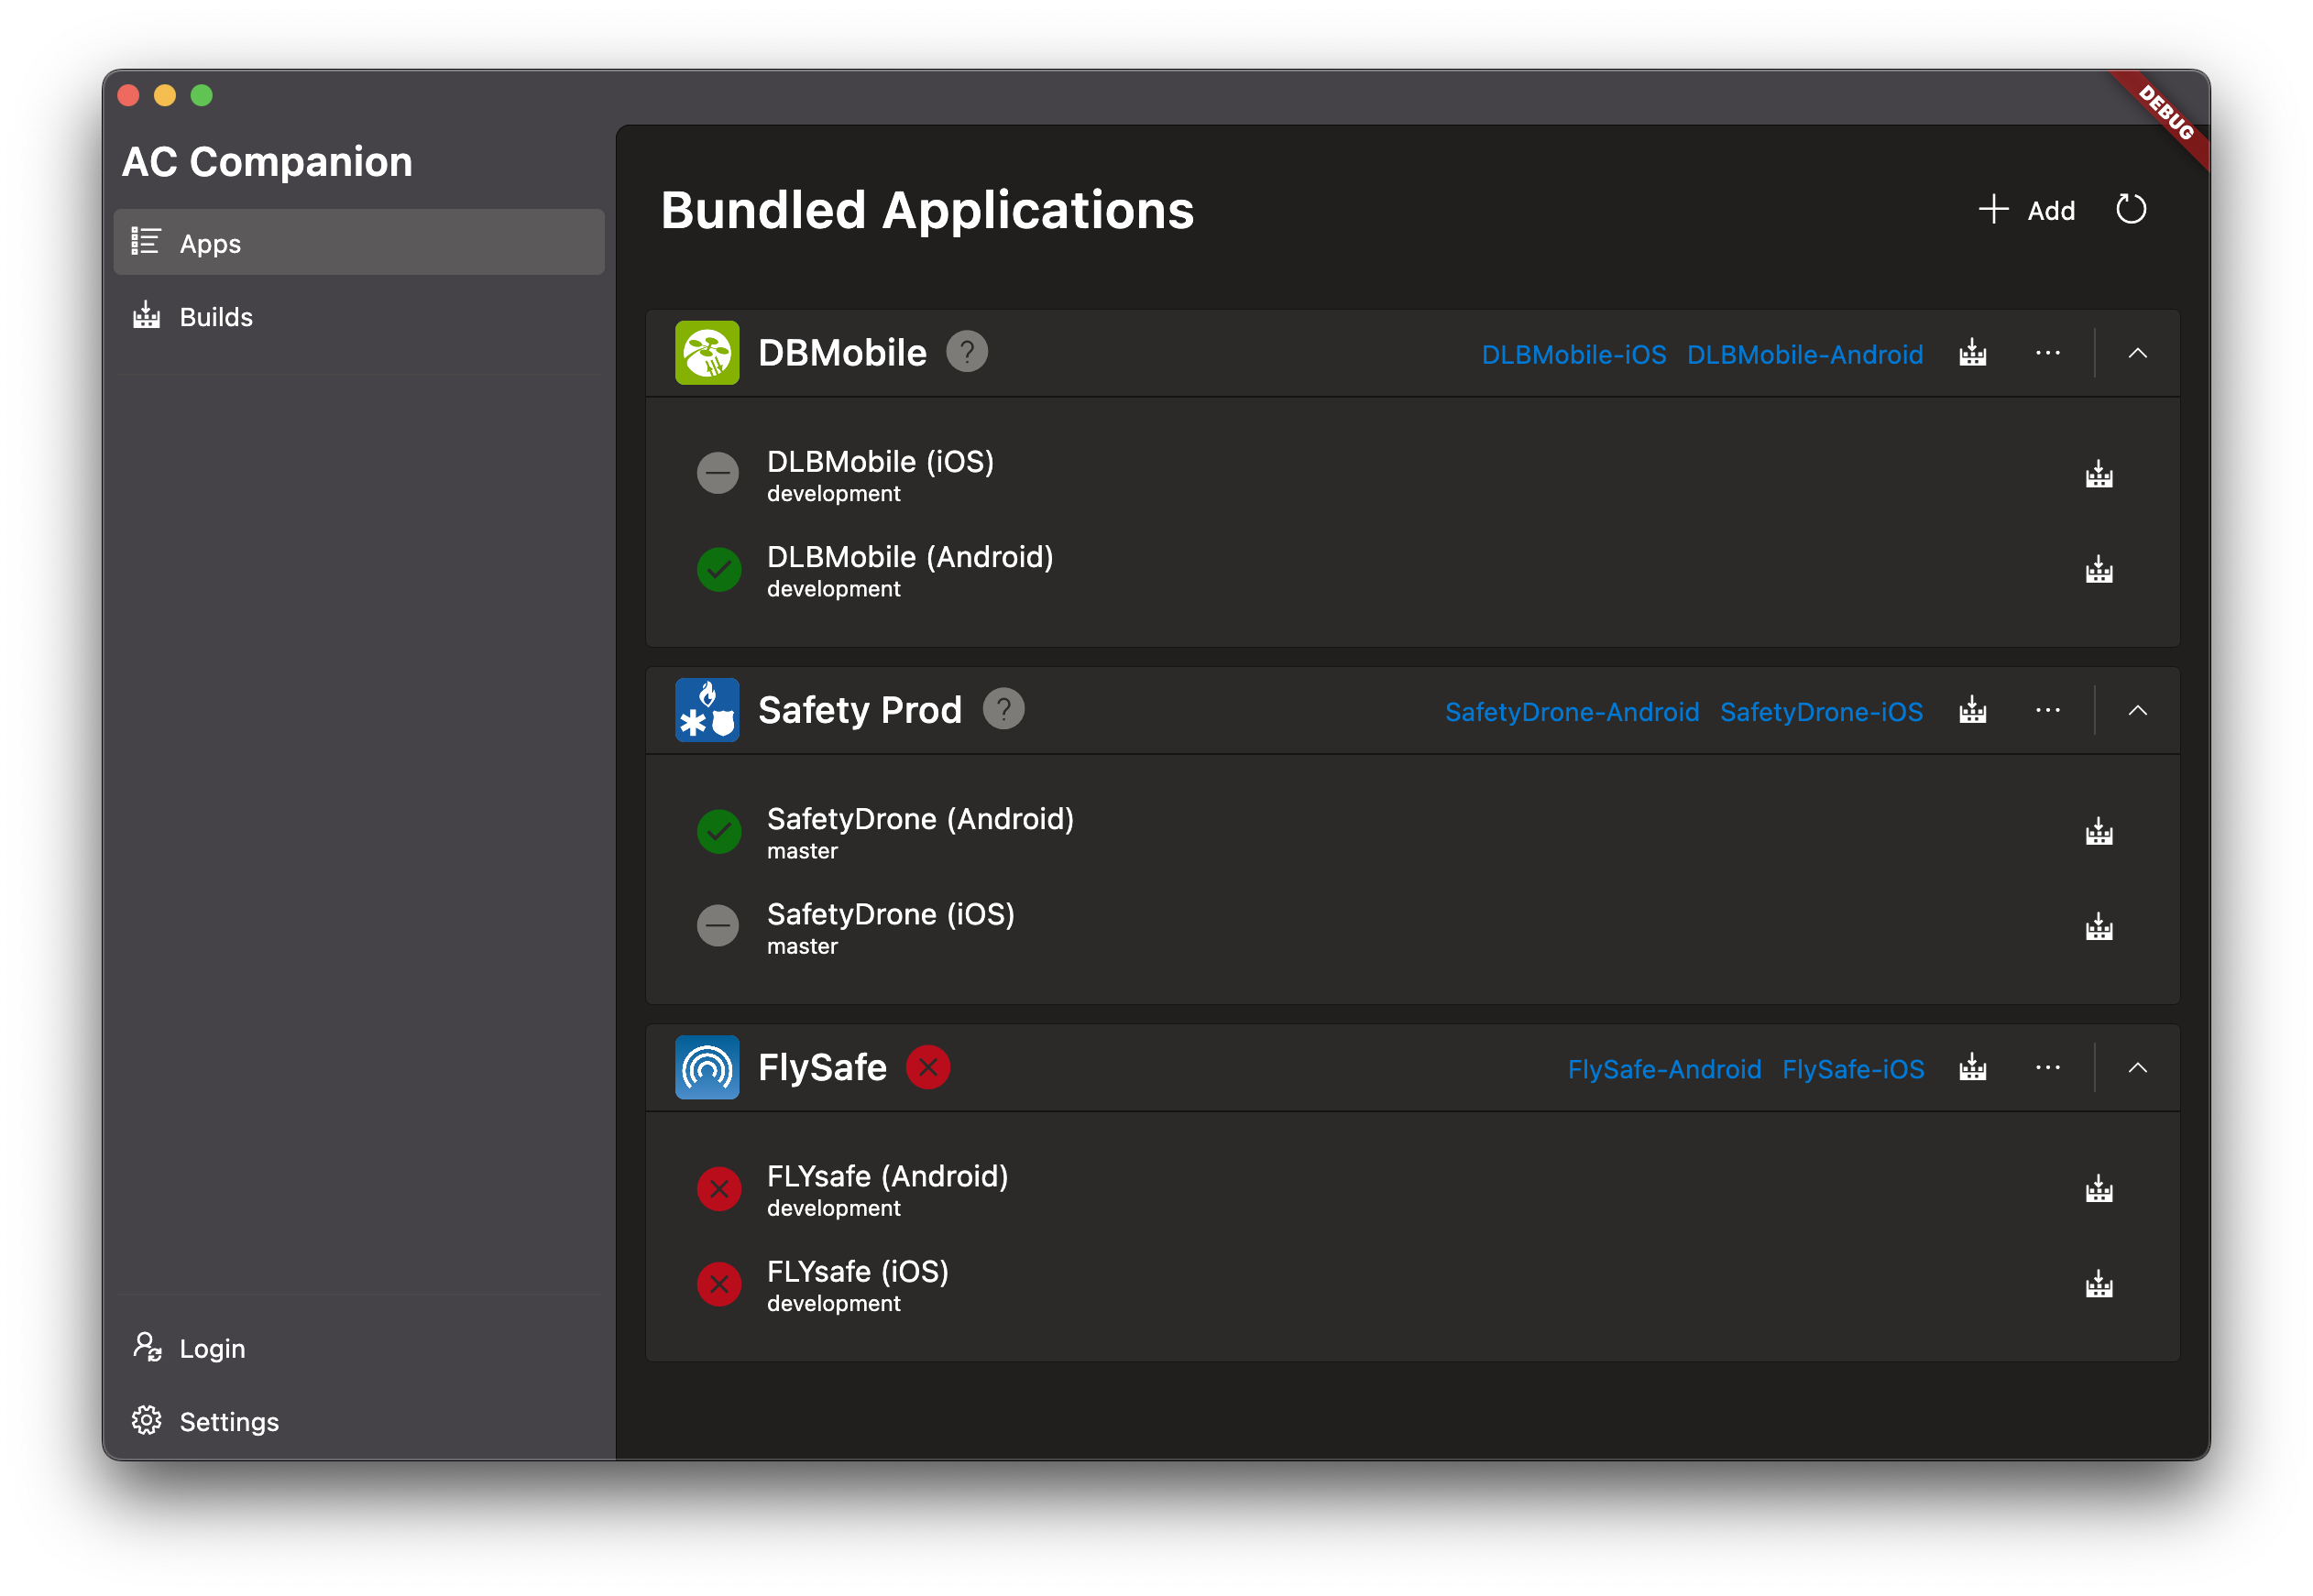This screenshot has height=1596, width=2313.
Task: Switch to the Builds sidebar item
Action: click(x=215, y=317)
